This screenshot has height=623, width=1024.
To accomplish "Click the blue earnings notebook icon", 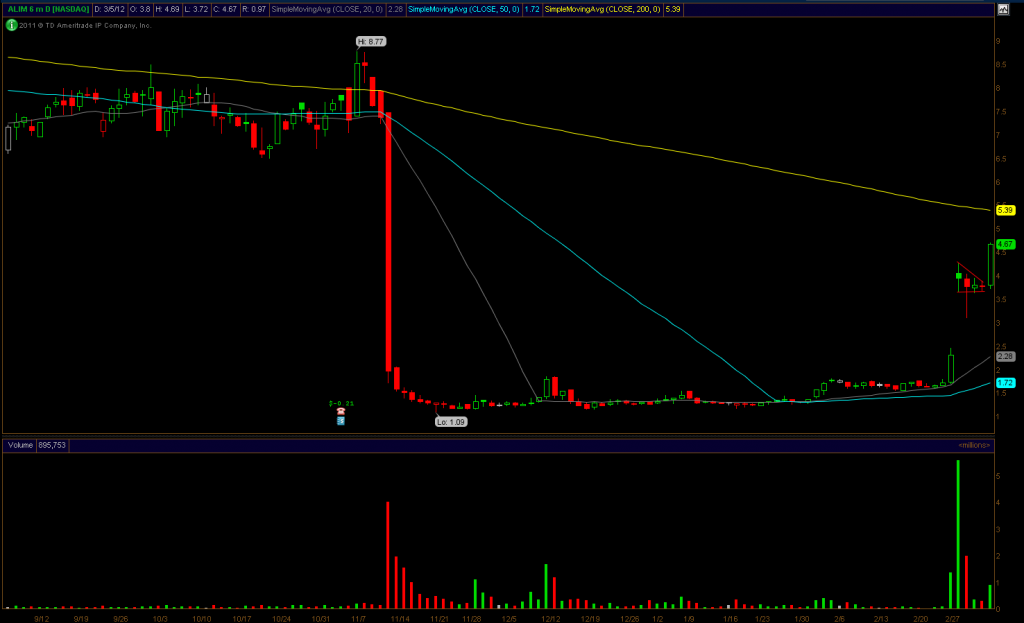I will (x=341, y=421).
